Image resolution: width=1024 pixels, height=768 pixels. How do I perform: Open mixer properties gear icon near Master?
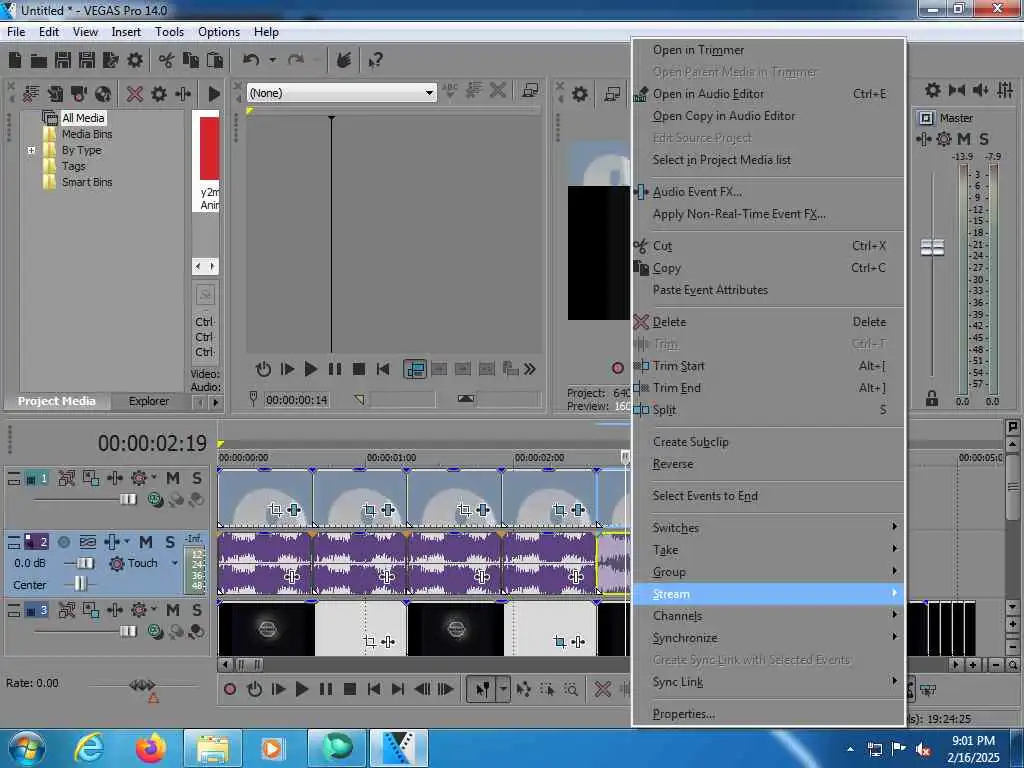(x=933, y=90)
